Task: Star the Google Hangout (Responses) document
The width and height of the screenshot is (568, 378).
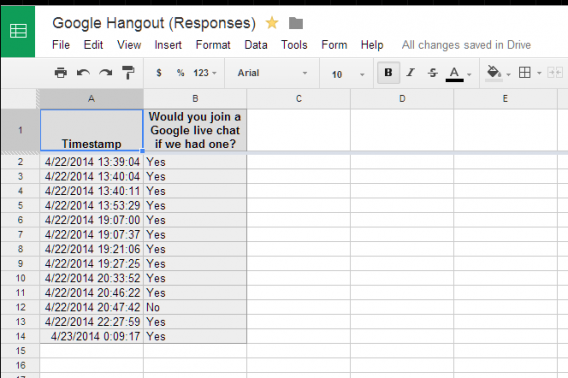Action: point(272,23)
